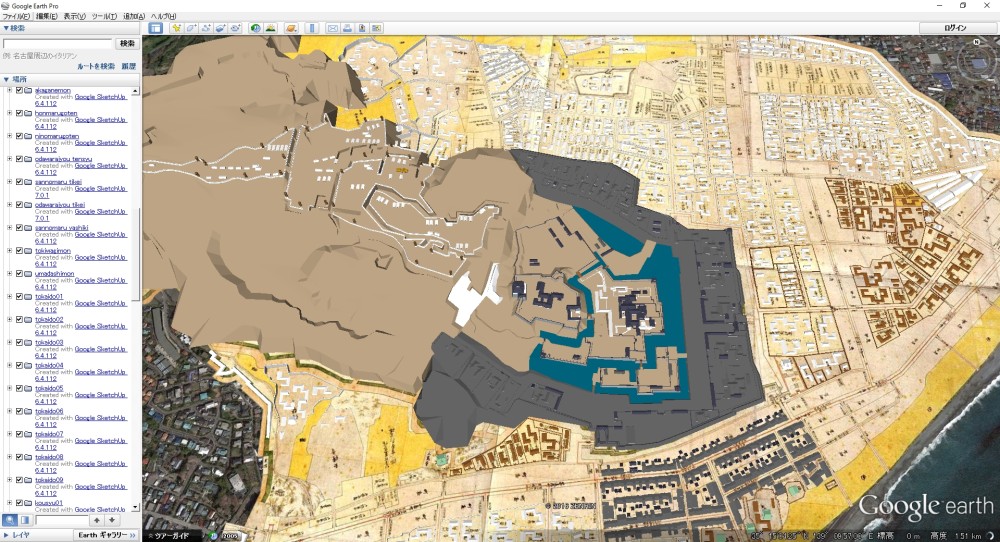This screenshot has width=1000, height=542.
Task: Click the Add Placemark pushpin icon
Action: [x=176, y=28]
